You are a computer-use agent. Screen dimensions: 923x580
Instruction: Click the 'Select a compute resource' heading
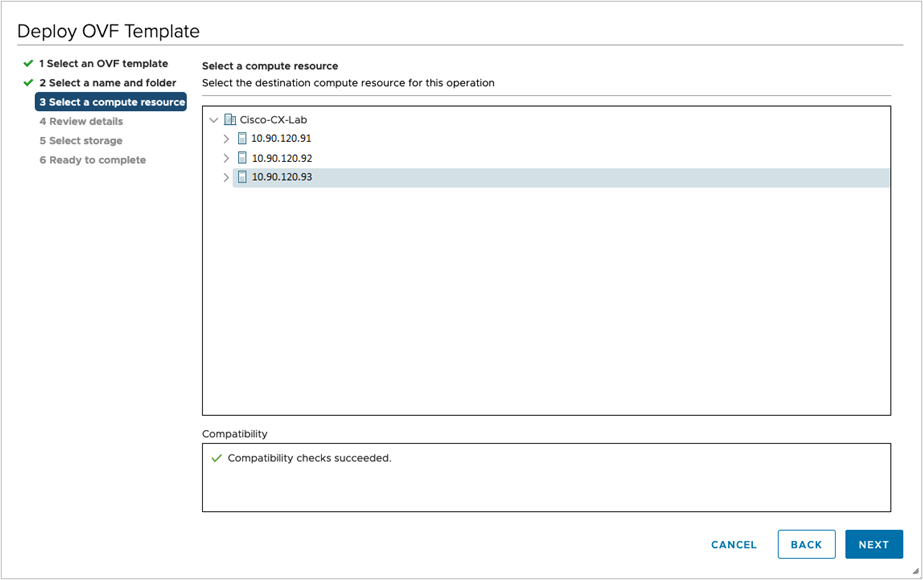click(x=270, y=66)
